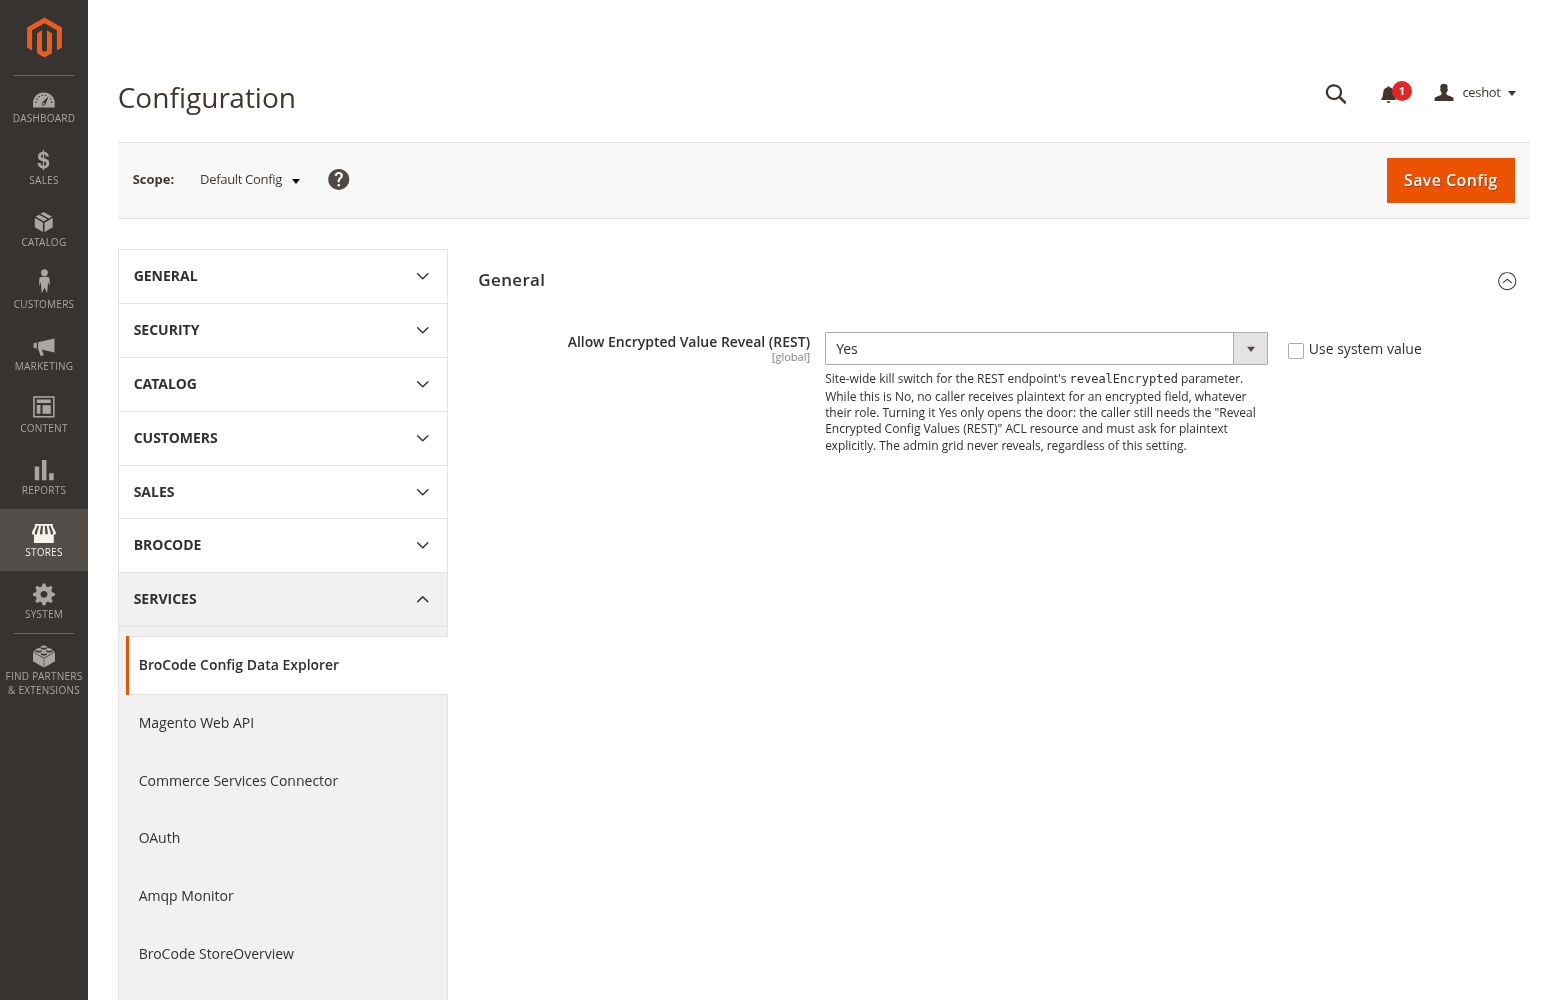1560x1000 pixels.
Task: Open the Sales sidebar menu
Action: pyautogui.click(x=44, y=168)
